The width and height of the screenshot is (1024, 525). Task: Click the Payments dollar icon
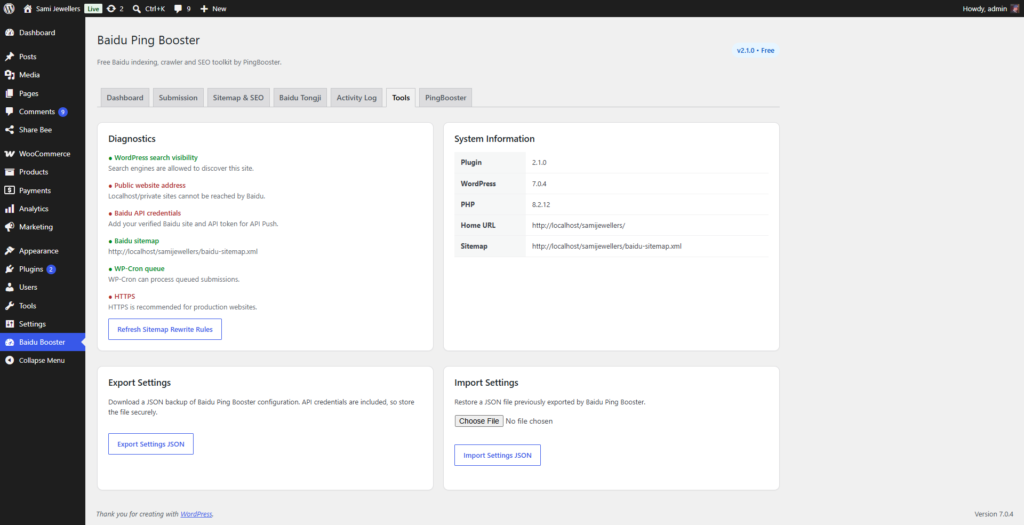[9, 191]
